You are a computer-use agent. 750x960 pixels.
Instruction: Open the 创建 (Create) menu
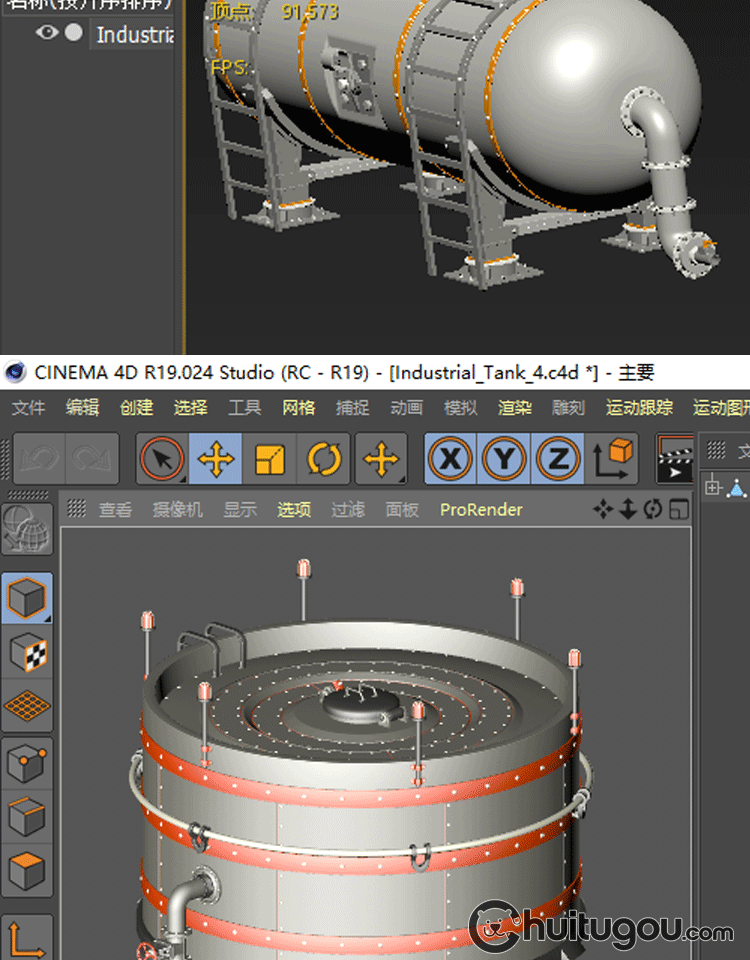tap(137, 407)
